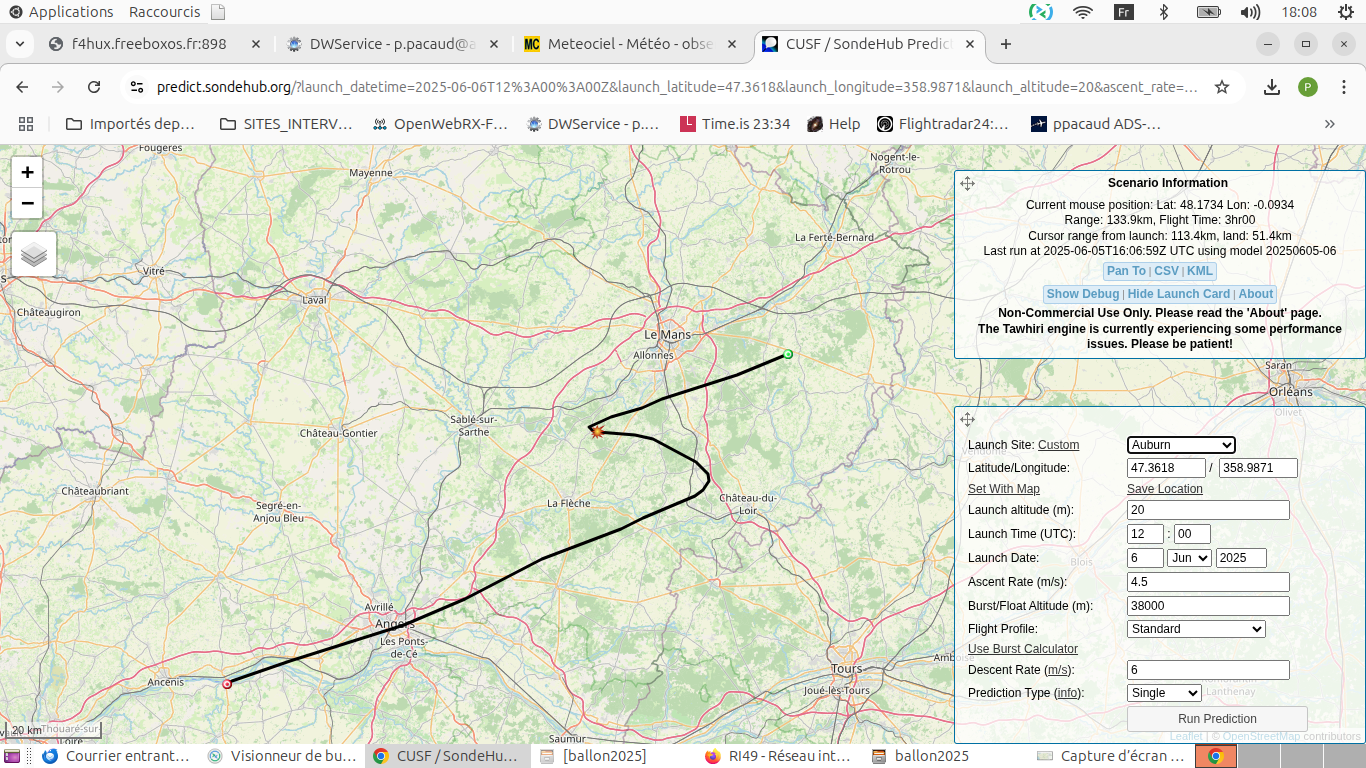
Task: Click the green launch point marker
Action: point(788,354)
